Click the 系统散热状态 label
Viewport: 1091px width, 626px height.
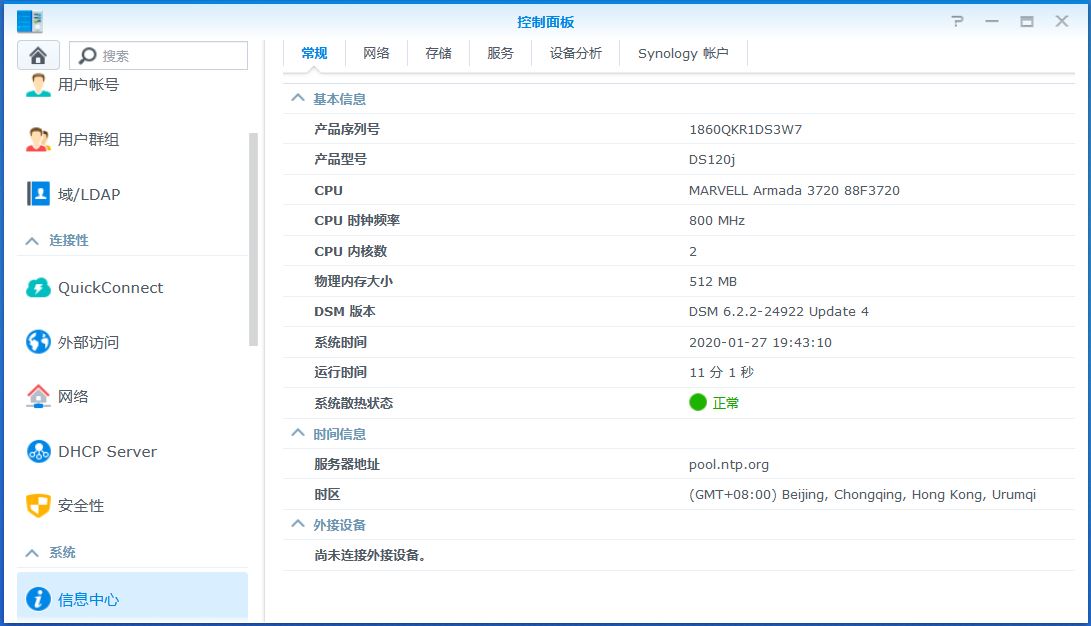[353, 403]
